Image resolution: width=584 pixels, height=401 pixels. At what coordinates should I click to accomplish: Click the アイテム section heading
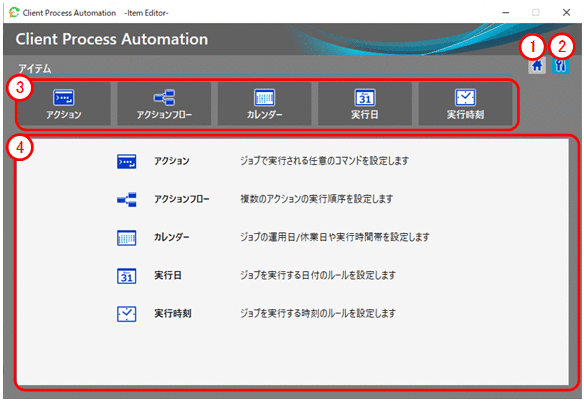pyautogui.click(x=35, y=69)
